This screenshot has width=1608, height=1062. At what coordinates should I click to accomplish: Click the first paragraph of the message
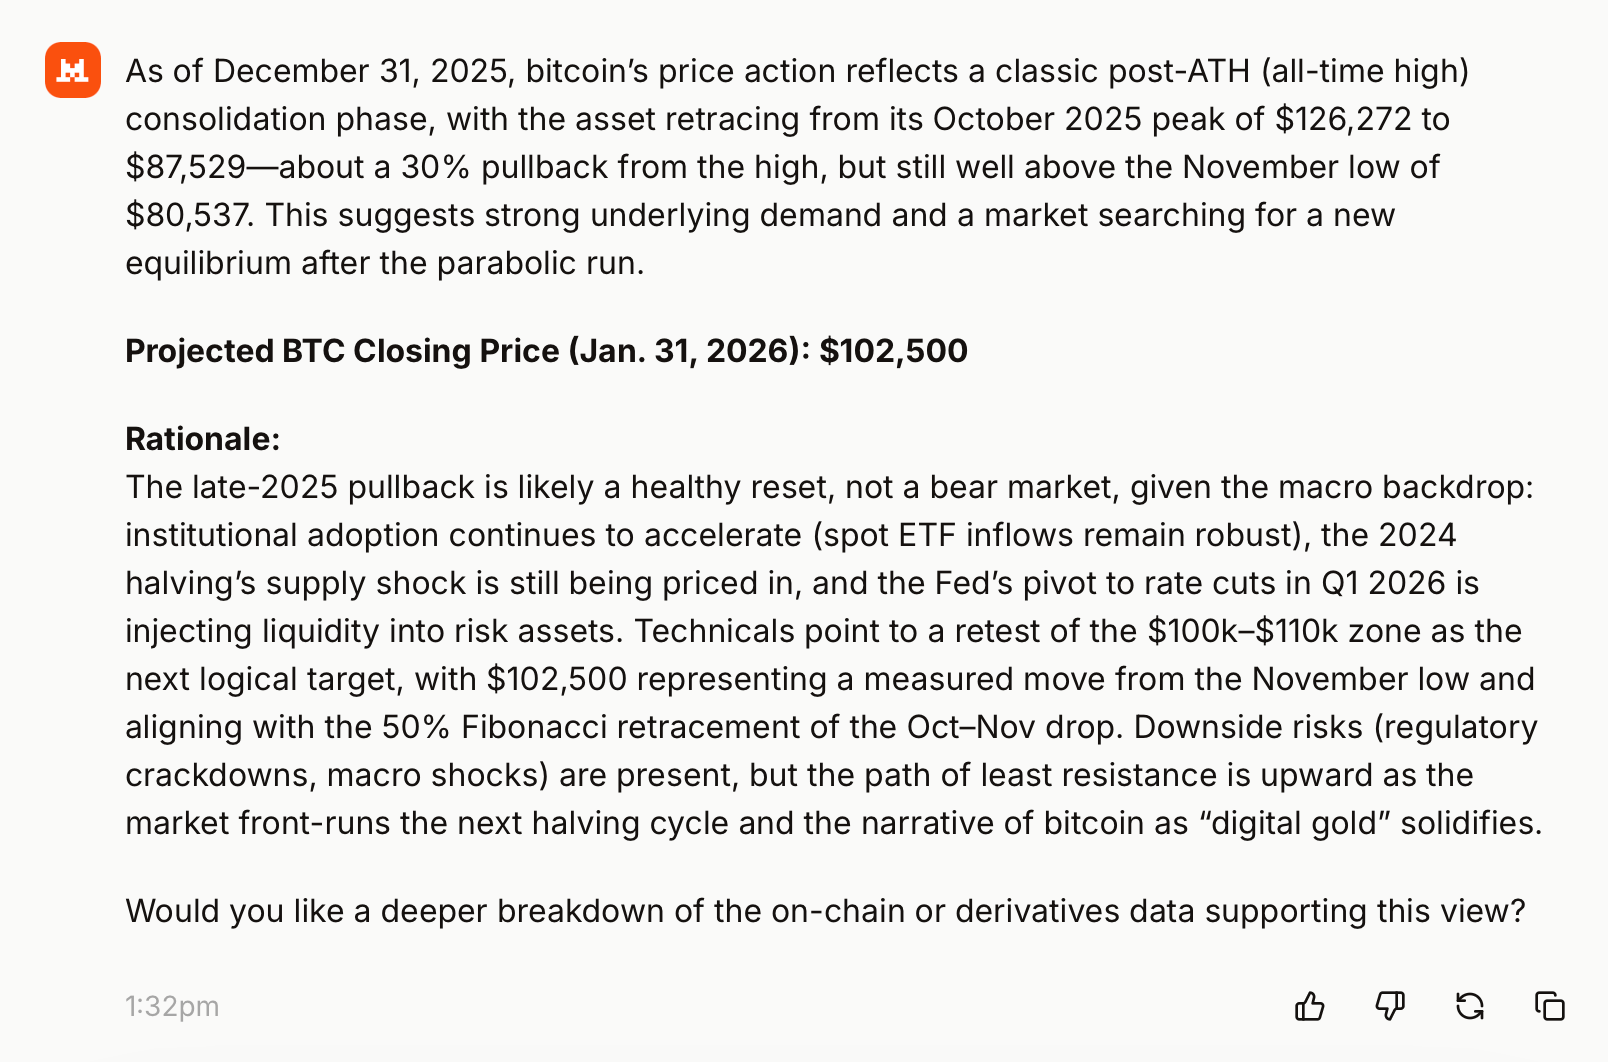coord(780,167)
